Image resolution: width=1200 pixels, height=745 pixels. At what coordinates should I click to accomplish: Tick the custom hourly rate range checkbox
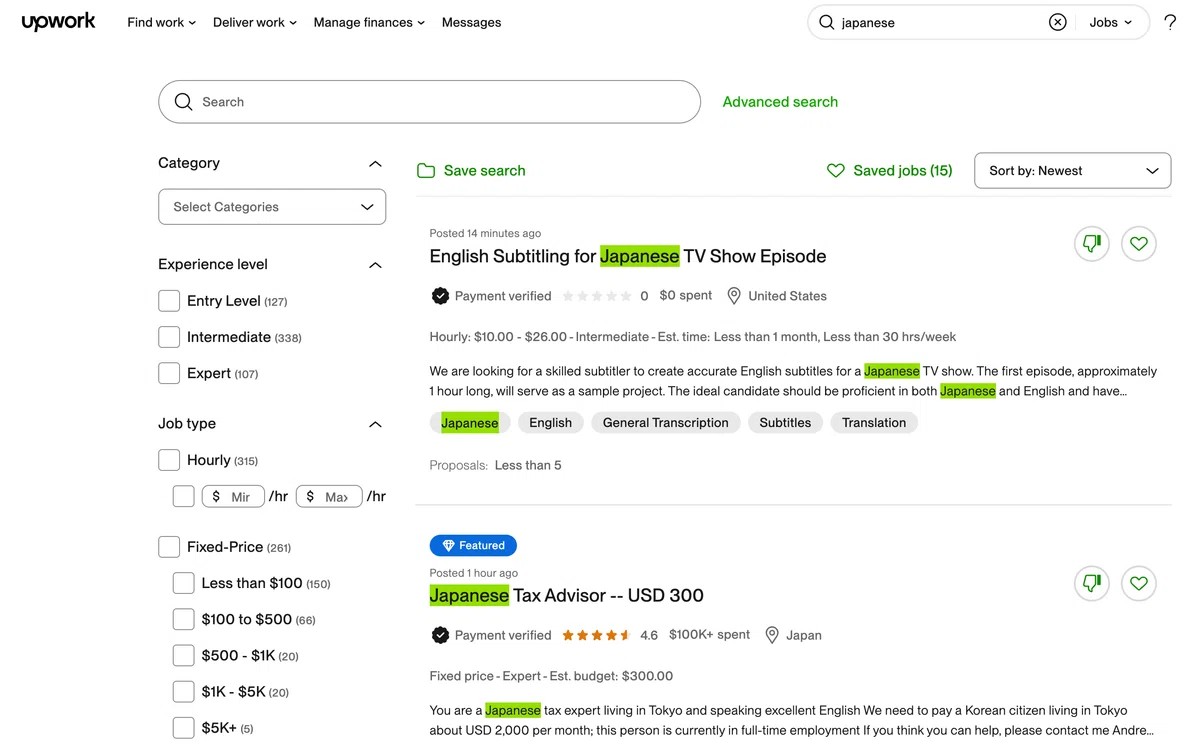(x=184, y=496)
